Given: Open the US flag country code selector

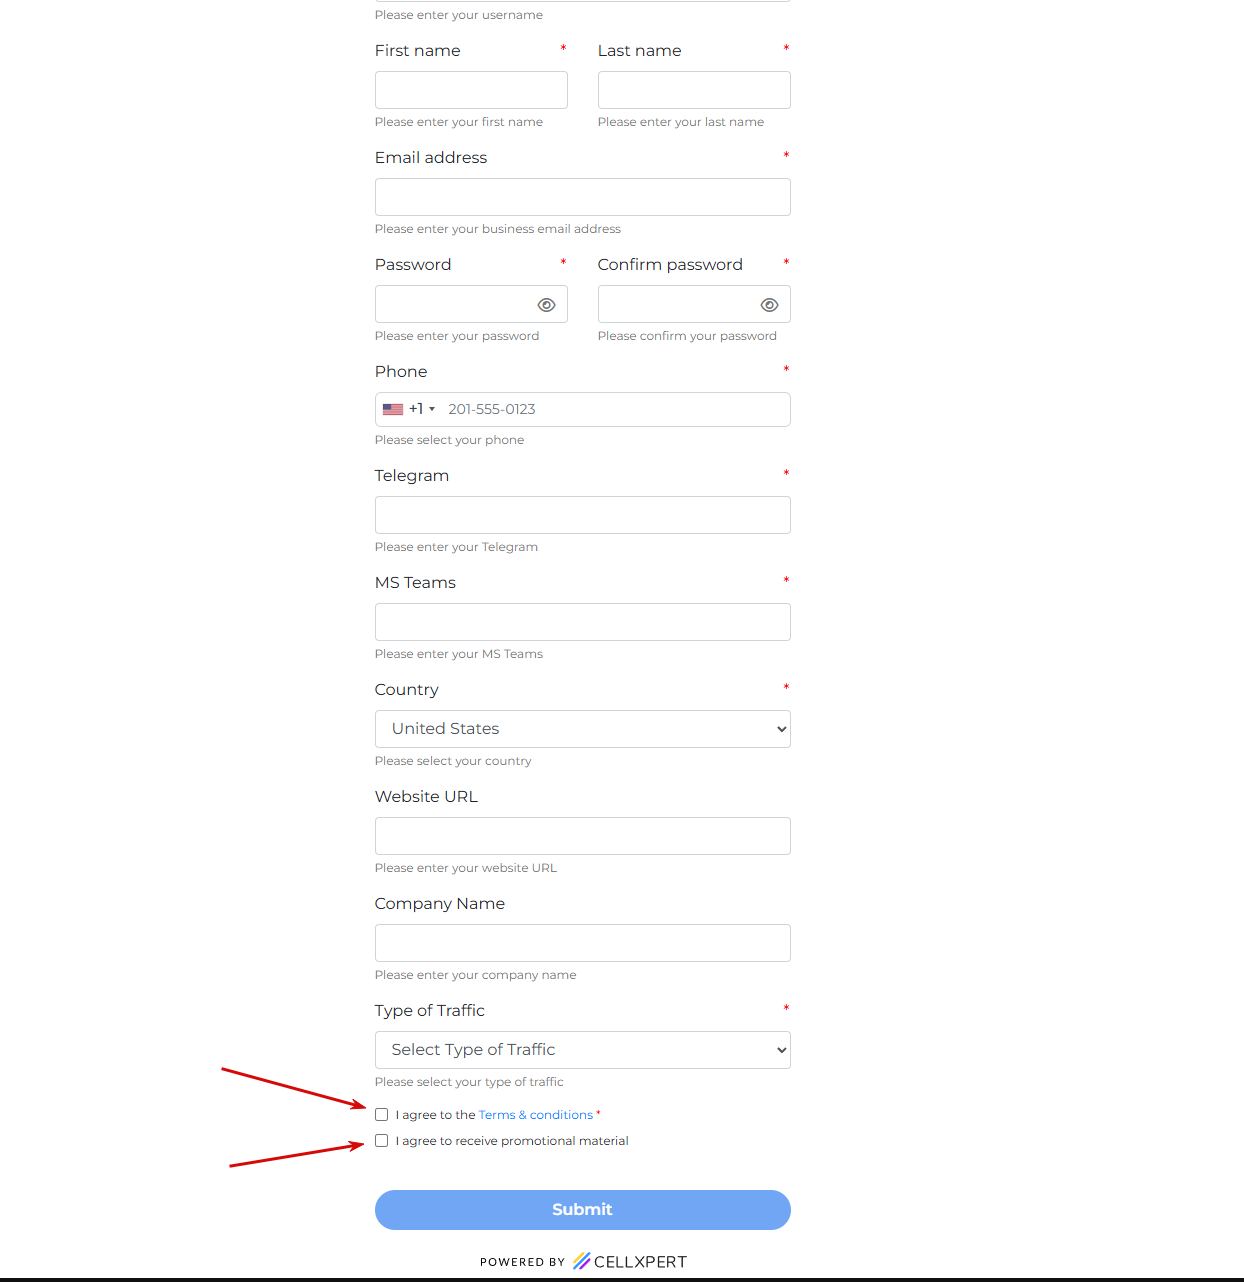Looking at the screenshot, I should point(408,409).
